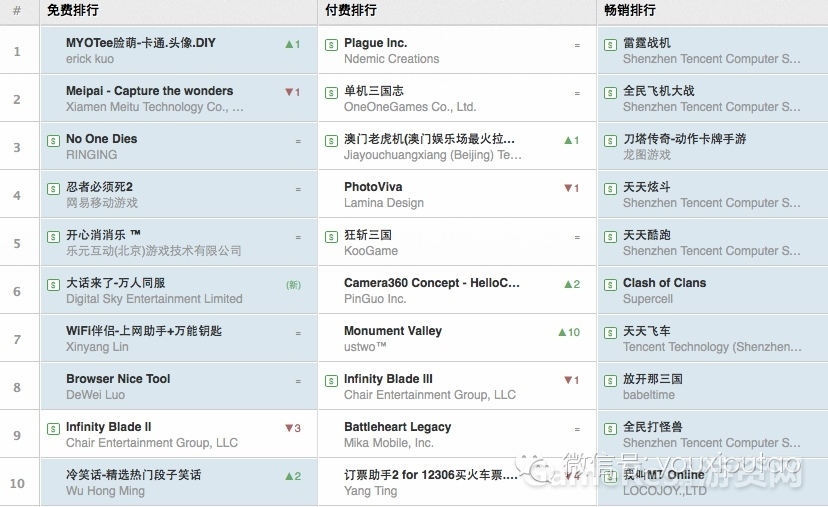
Task: Click rank number 7 cell
Action: [x=19, y=338]
